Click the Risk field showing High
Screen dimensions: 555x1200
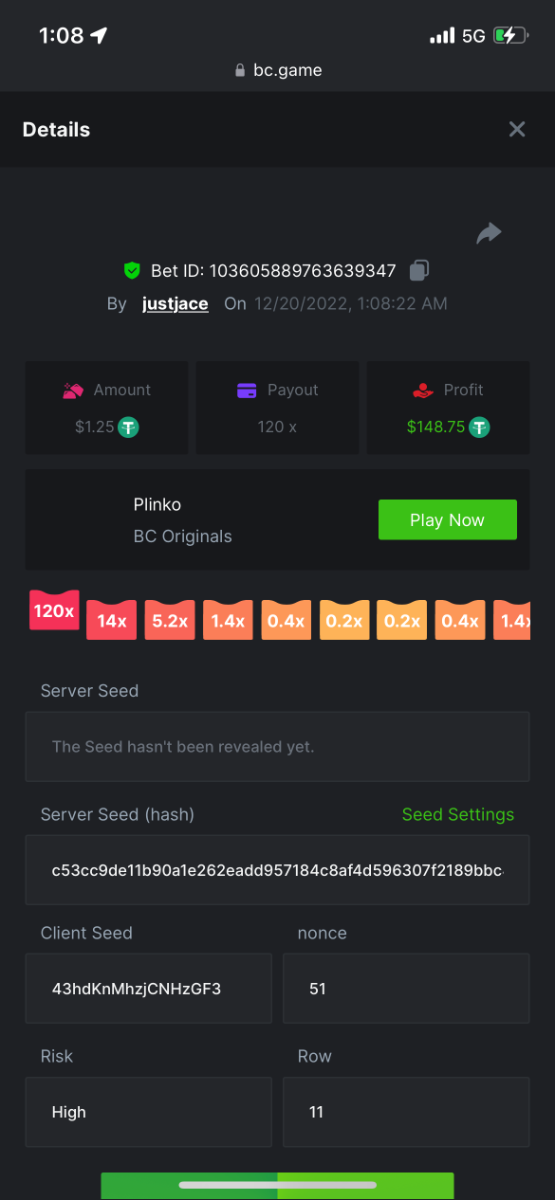click(x=148, y=1112)
